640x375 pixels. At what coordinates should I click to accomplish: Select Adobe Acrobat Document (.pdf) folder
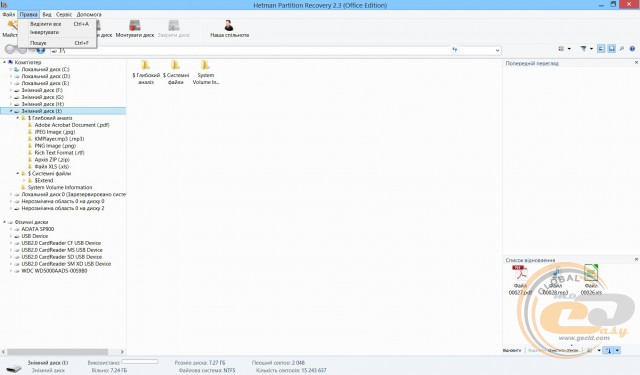click(72, 125)
